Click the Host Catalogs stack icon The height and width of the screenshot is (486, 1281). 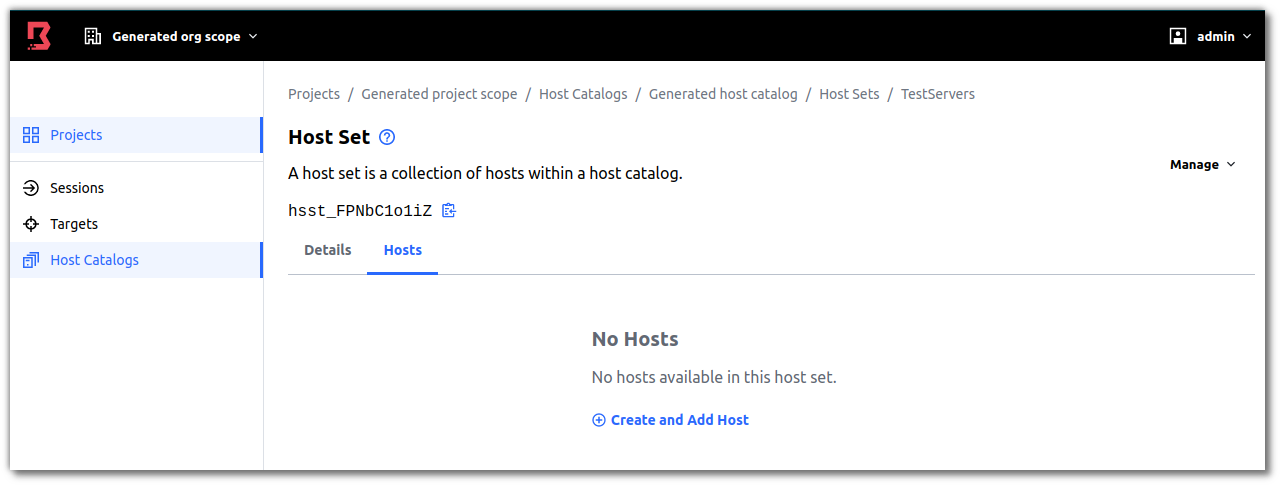(31, 260)
